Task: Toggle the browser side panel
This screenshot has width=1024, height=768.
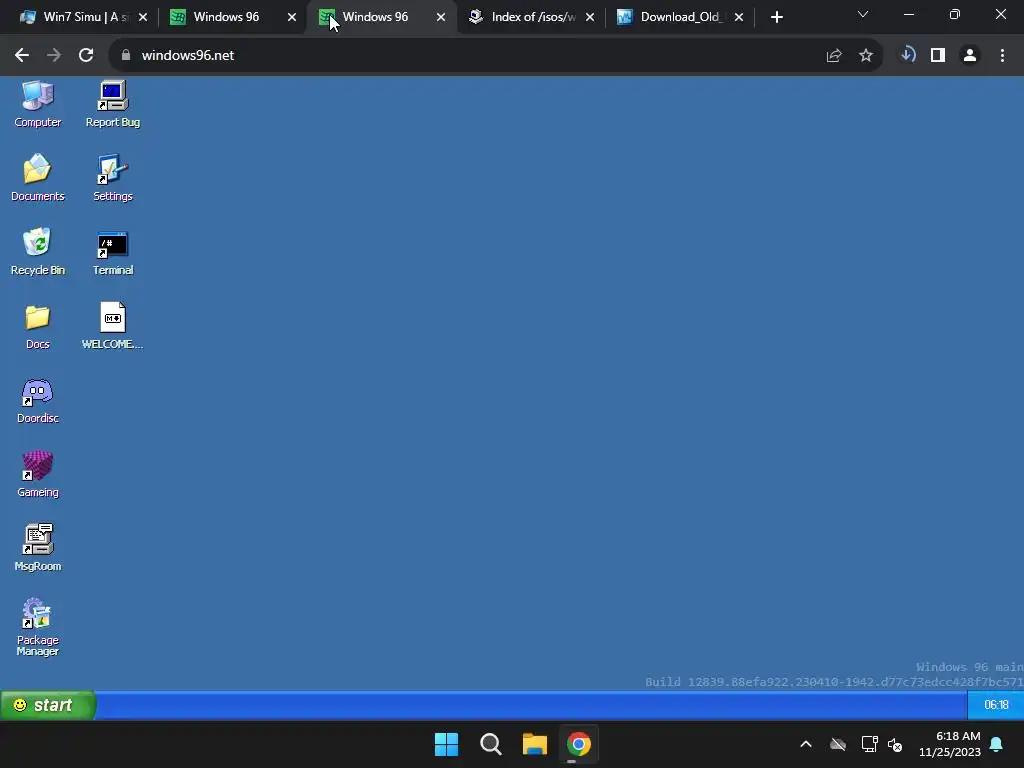Action: pos(938,56)
